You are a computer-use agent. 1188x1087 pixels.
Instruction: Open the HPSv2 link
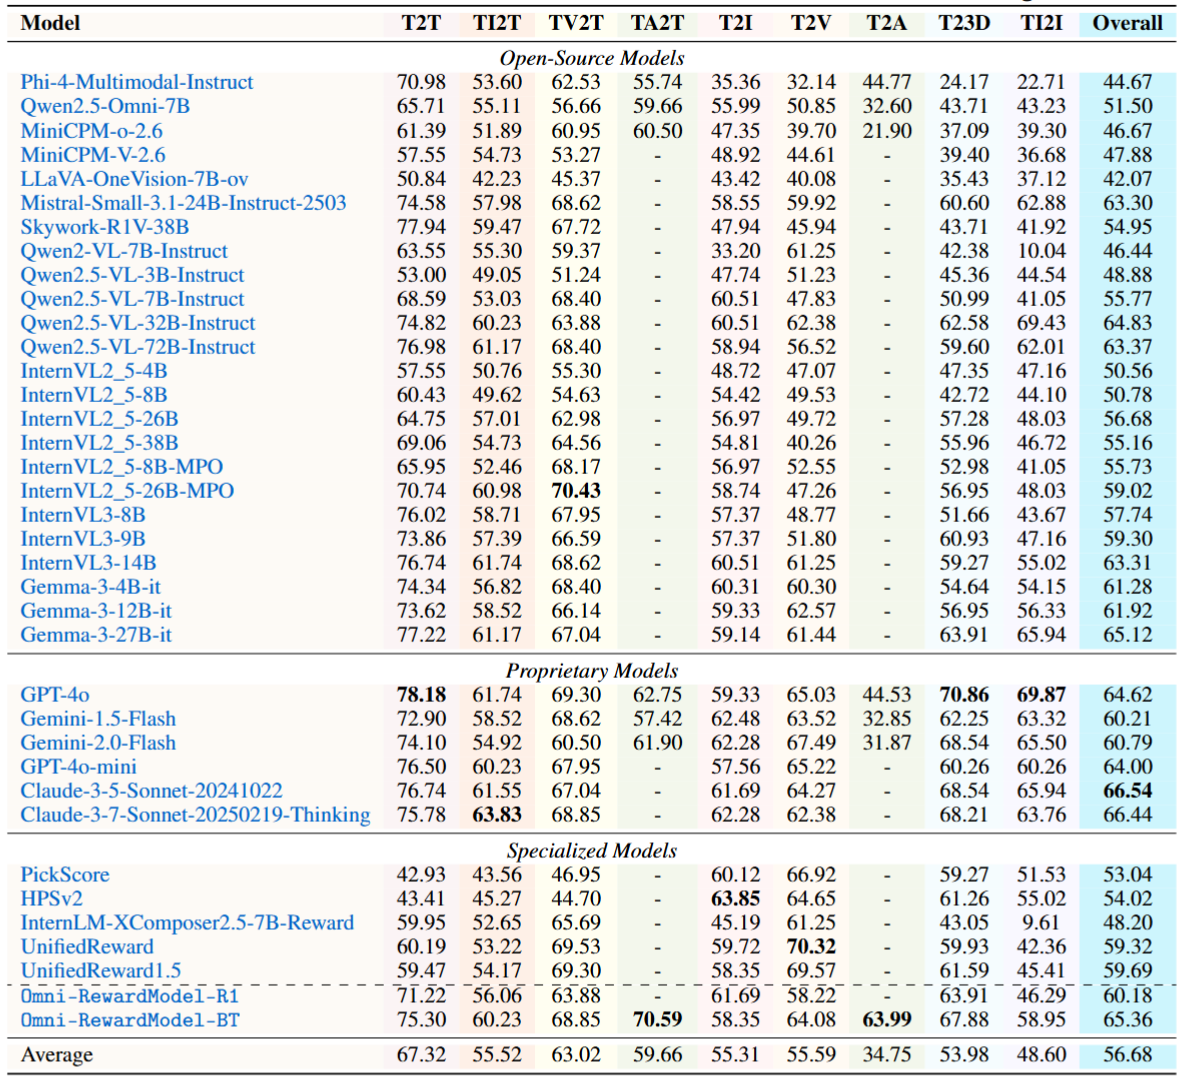[x=52, y=898]
